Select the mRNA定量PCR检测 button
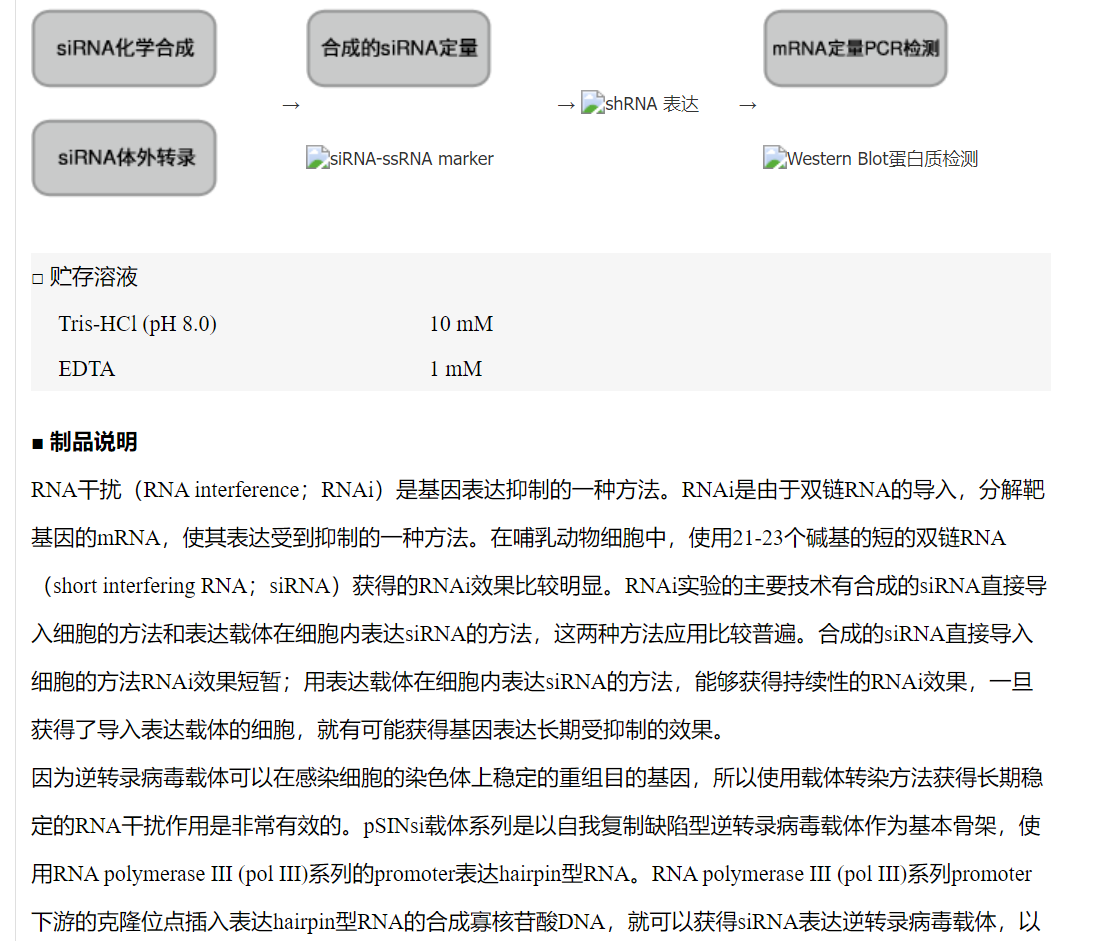Viewport: 1104px width, 941px height. pyautogui.click(x=855, y=48)
